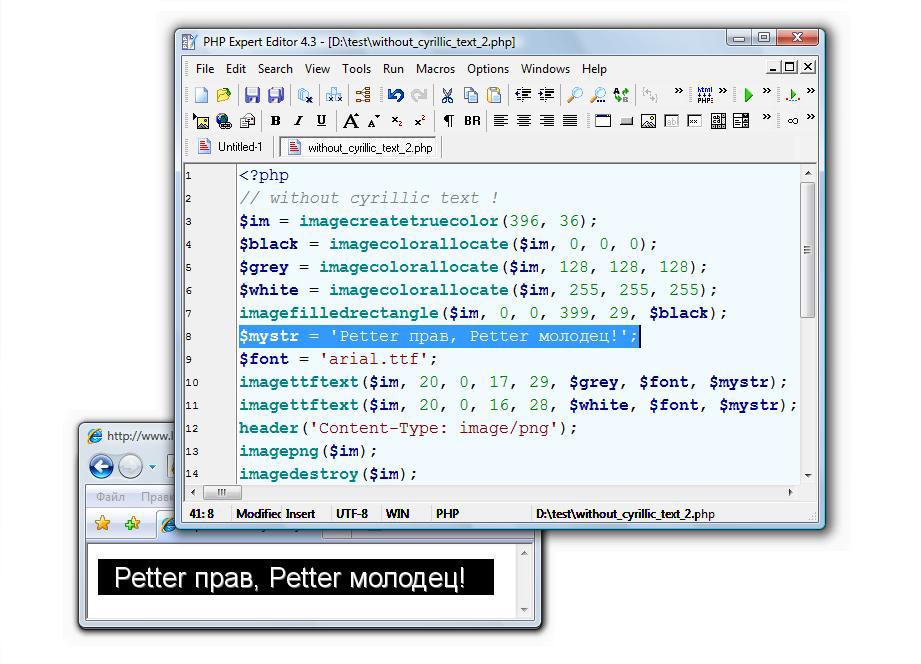Paste from clipboard with the paste icon

494,95
